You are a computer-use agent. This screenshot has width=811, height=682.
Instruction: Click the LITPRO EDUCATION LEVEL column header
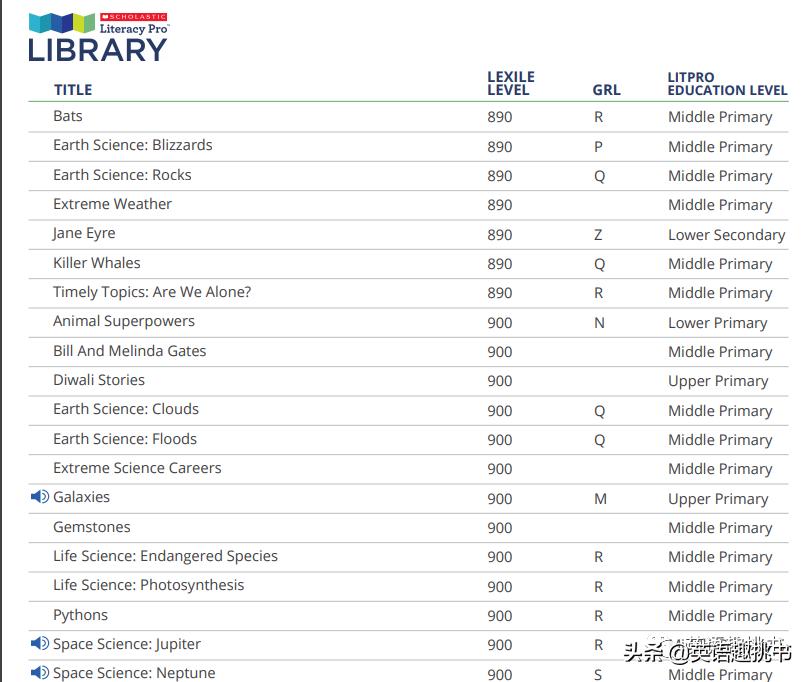tap(727, 84)
